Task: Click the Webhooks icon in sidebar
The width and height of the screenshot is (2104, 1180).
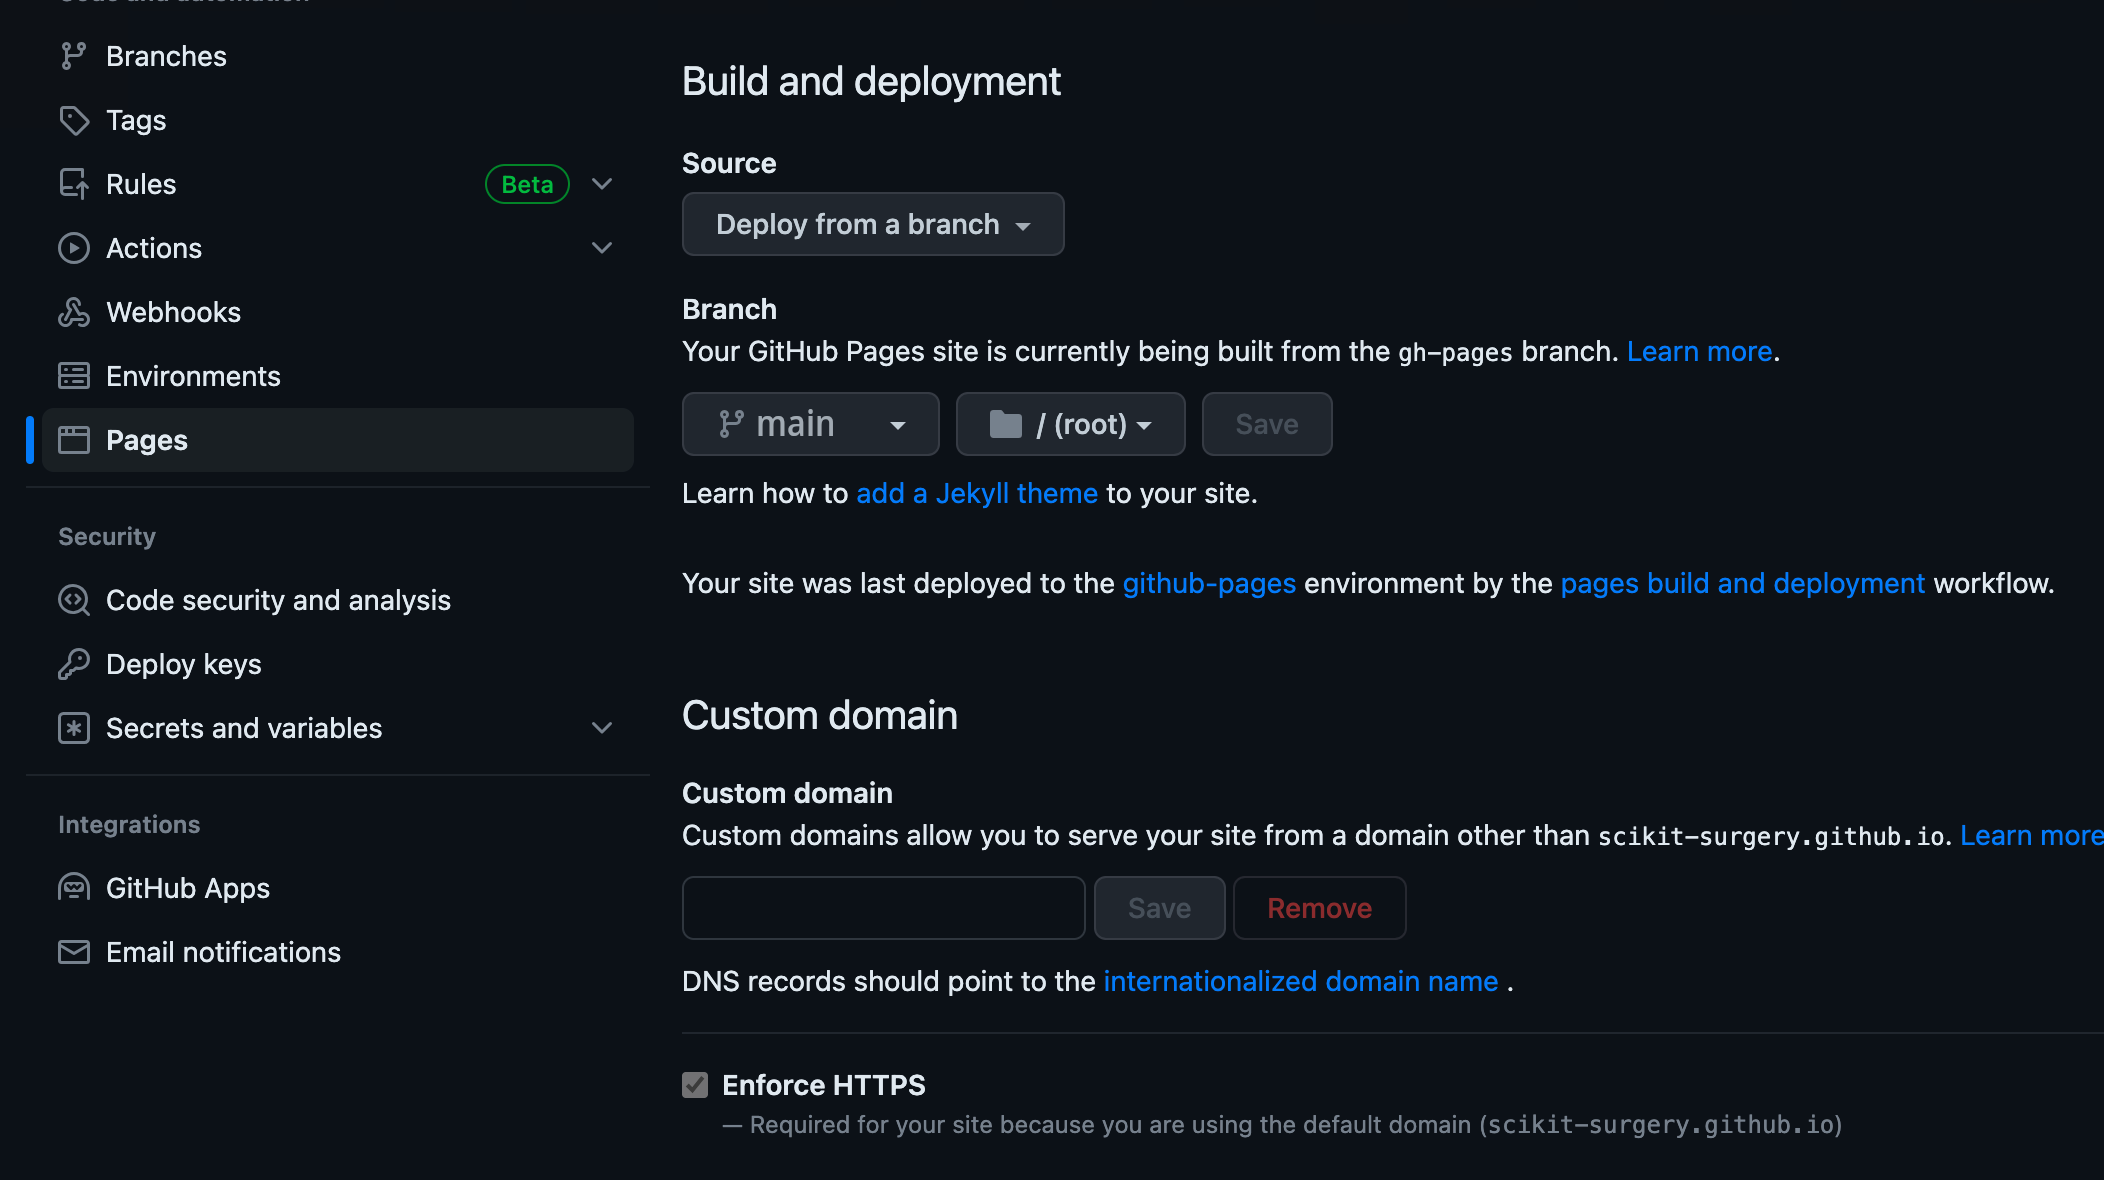Action: pos(73,312)
